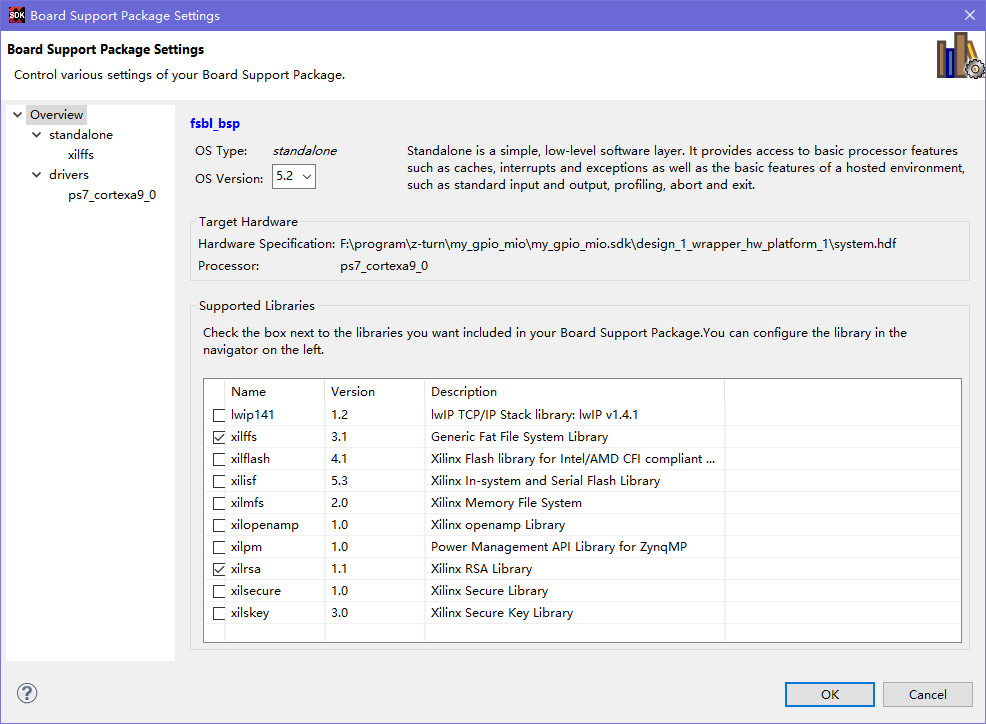Open the OS Version 5.2 dropdown
This screenshot has width=986, height=724.
coord(294,176)
